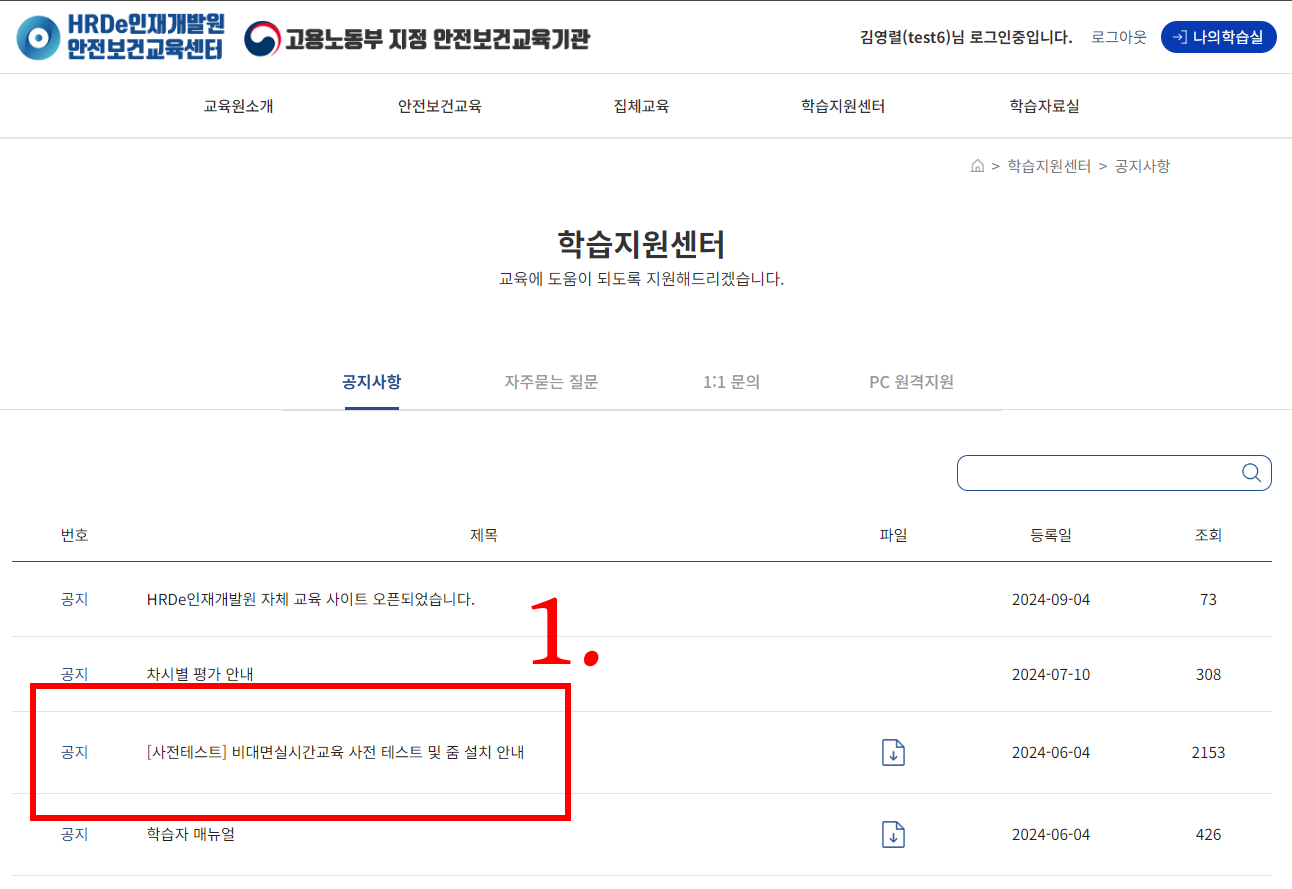Image resolution: width=1292 pixels, height=889 pixels.
Task: Download file attached to 사전테스트 notice
Action: pos(893,752)
